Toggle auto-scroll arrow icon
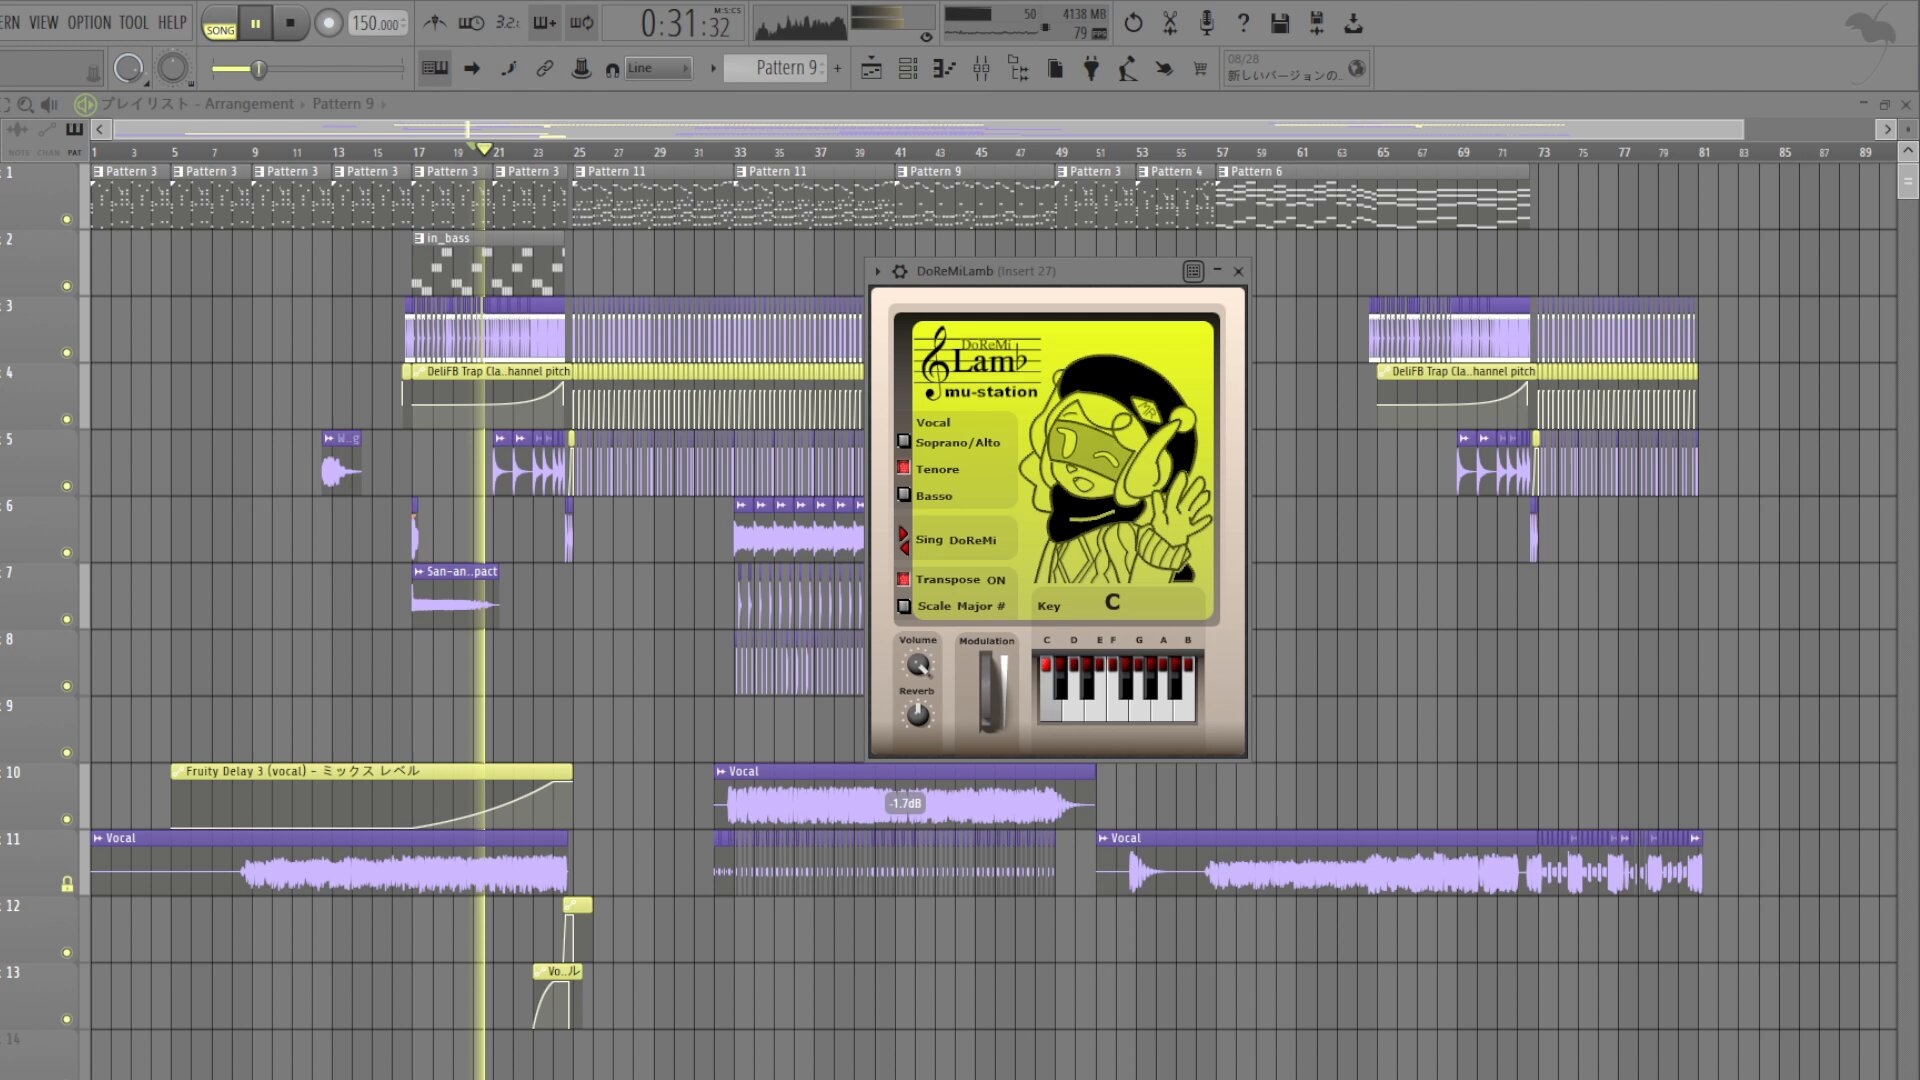The height and width of the screenshot is (1080, 1920). 472,68
